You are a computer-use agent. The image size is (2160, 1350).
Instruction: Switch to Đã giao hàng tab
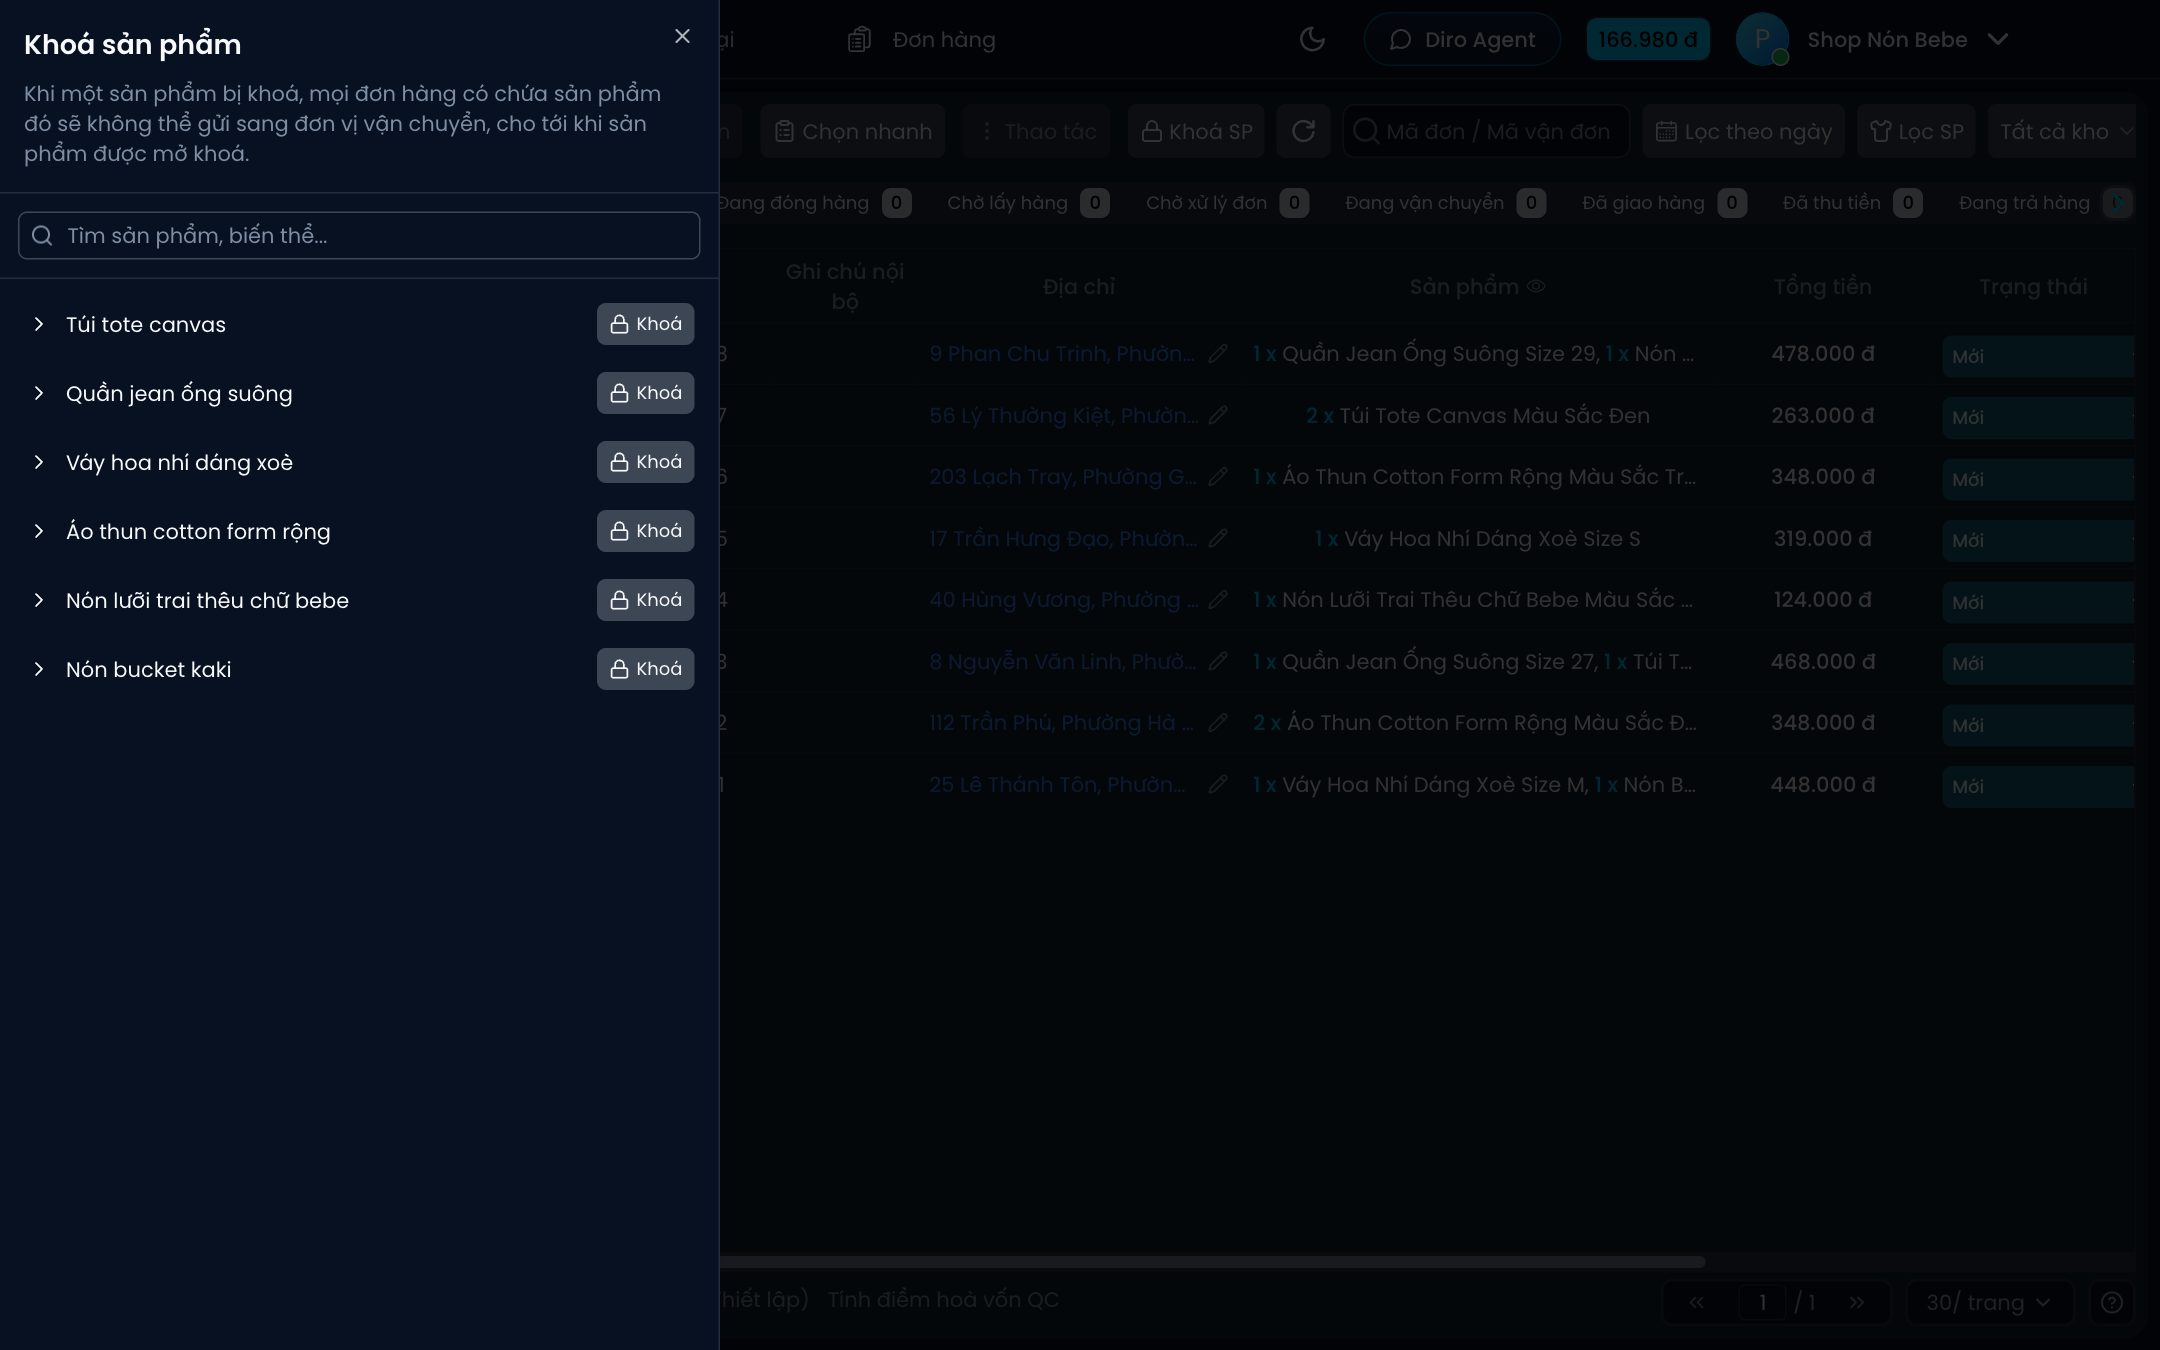tap(1663, 203)
